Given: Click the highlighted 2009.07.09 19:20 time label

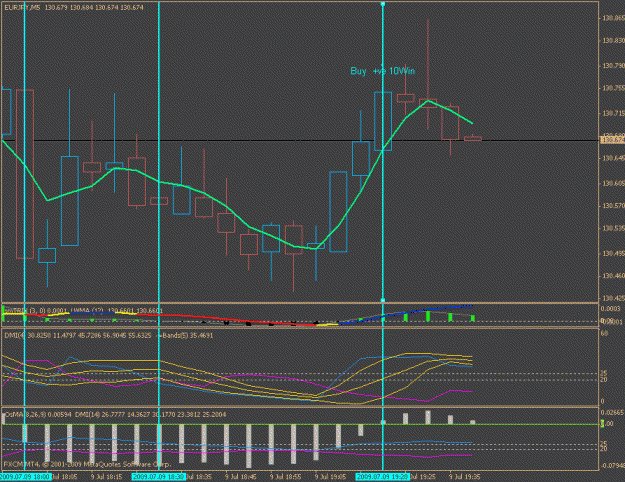Looking at the screenshot, I should click(383, 477).
